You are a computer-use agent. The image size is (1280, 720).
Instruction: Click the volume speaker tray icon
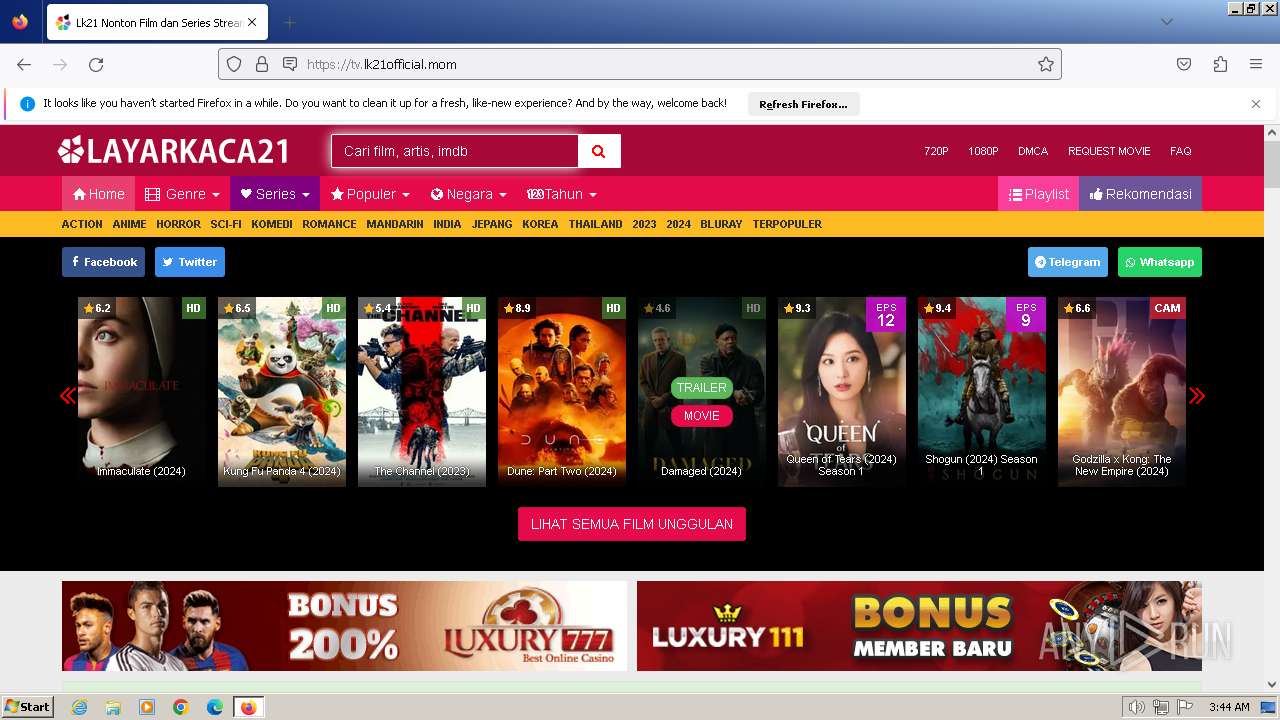(1137, 707)
